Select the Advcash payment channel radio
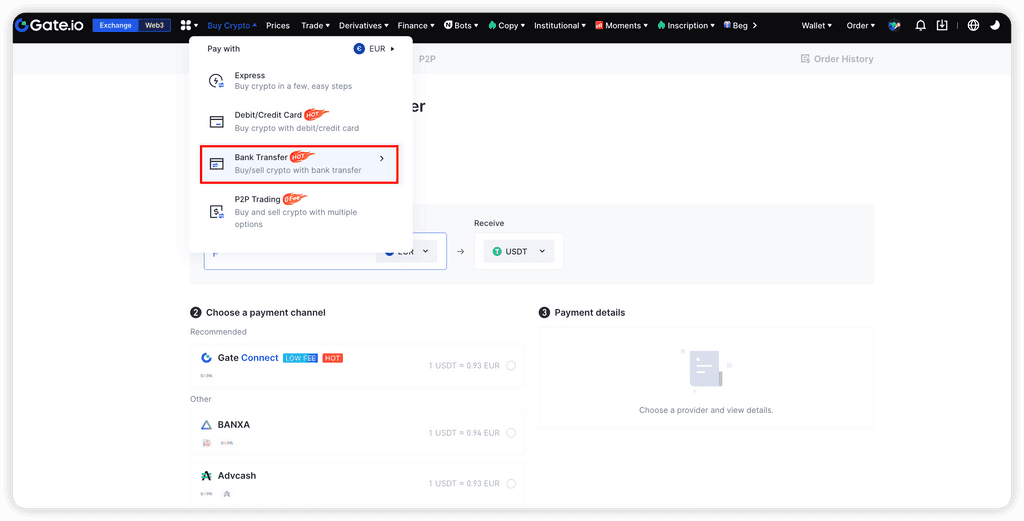This screenshot has width=1024, height=521. tap(511, 484)
